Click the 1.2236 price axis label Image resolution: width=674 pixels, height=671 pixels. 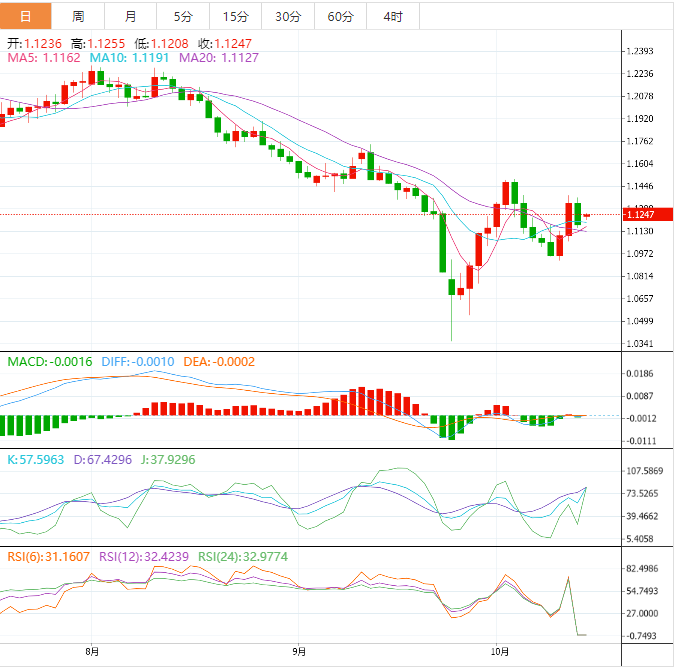point(640,74)
